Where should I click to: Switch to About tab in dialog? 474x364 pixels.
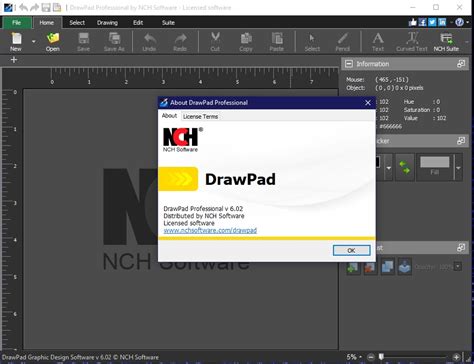(x=169, y=116)
